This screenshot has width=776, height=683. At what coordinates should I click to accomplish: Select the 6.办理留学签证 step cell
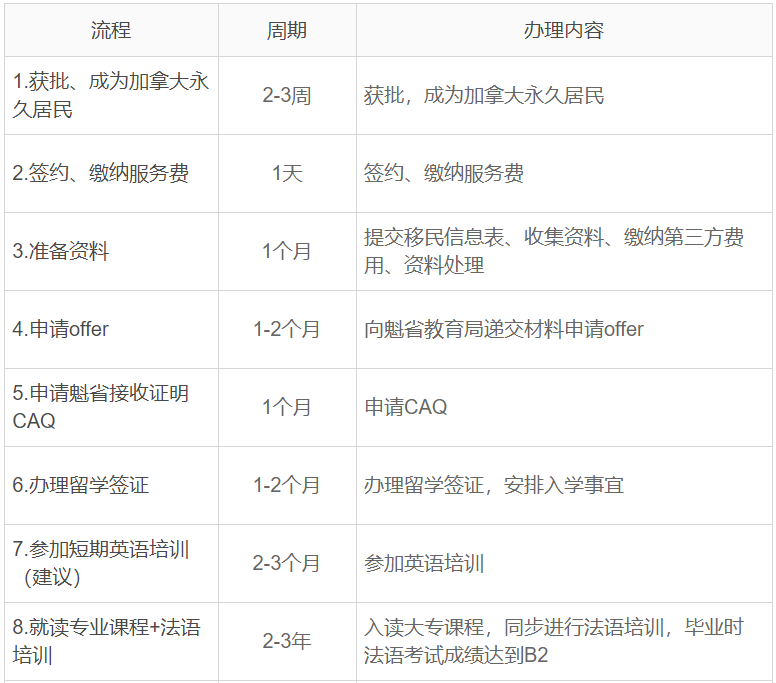coord(81,485)
